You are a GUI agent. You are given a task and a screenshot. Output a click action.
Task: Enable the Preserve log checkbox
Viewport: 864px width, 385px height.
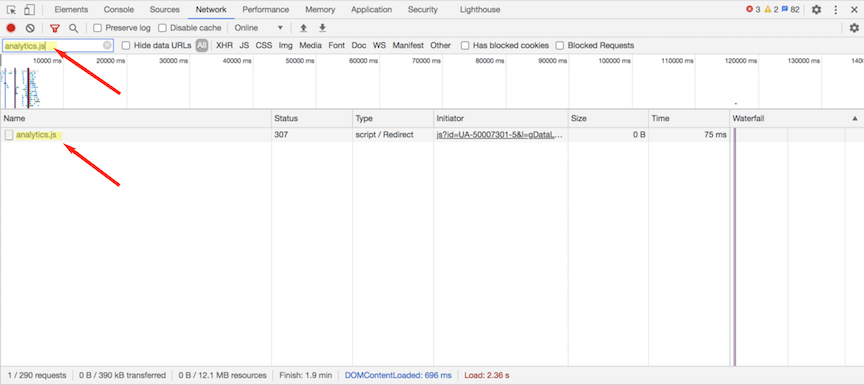pos(98,28)
